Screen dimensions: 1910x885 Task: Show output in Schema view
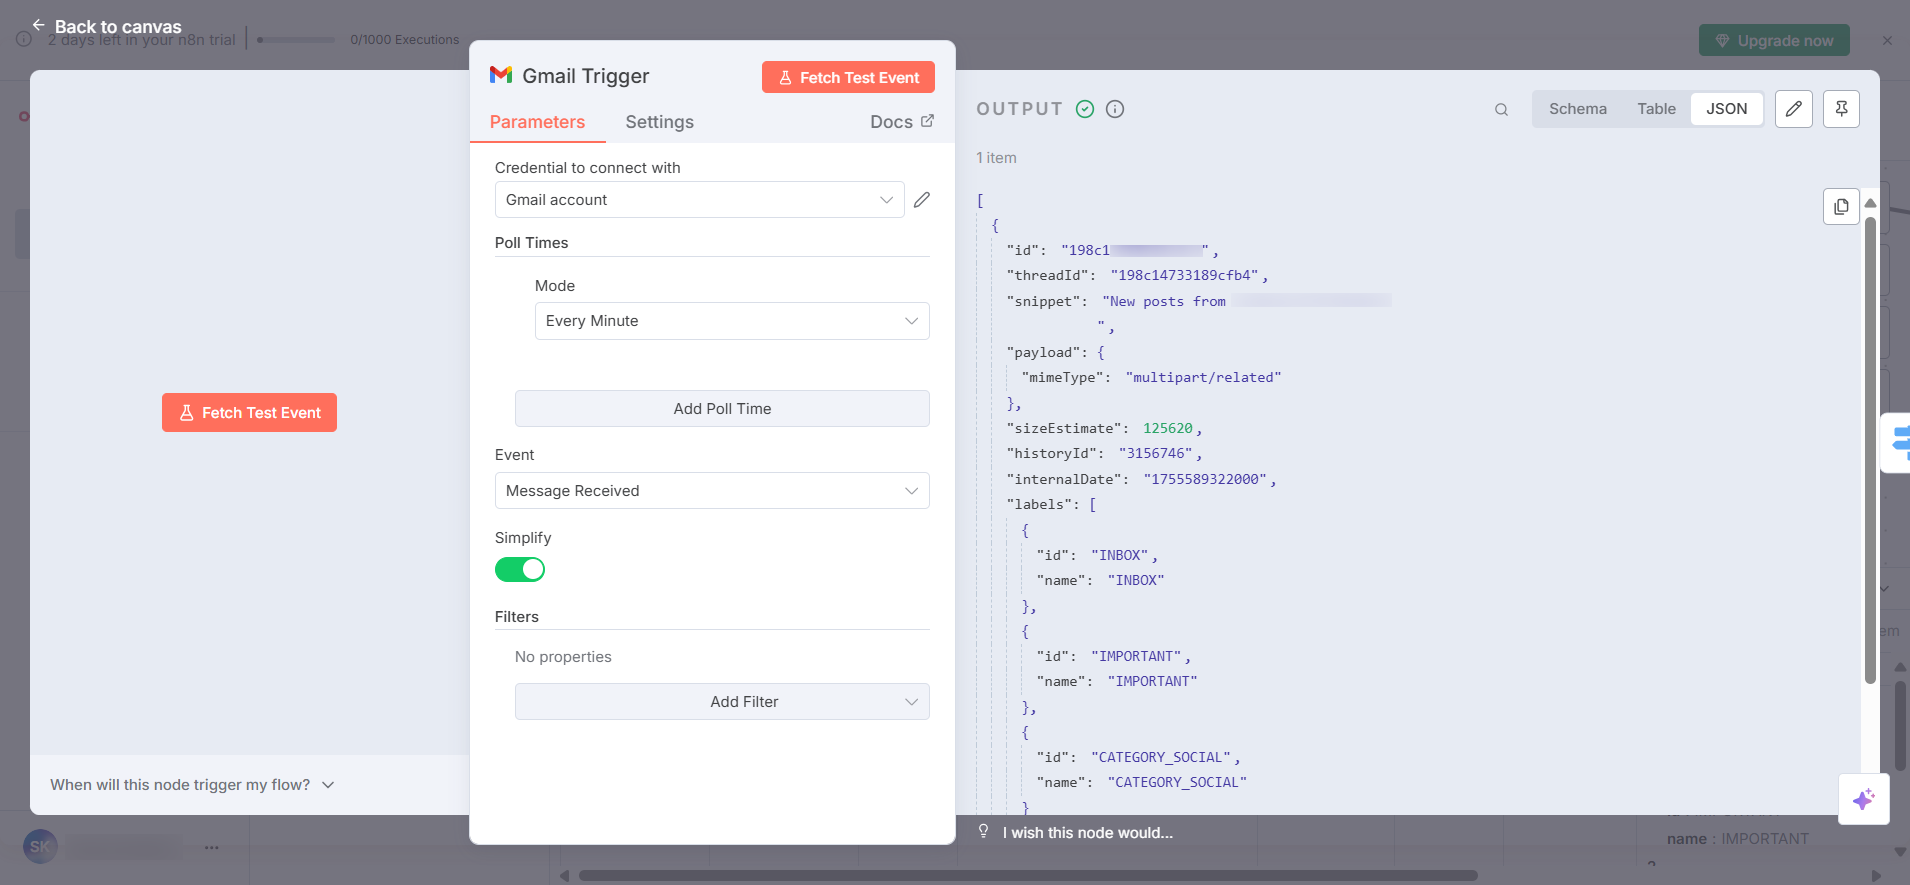click(1578, 109)
